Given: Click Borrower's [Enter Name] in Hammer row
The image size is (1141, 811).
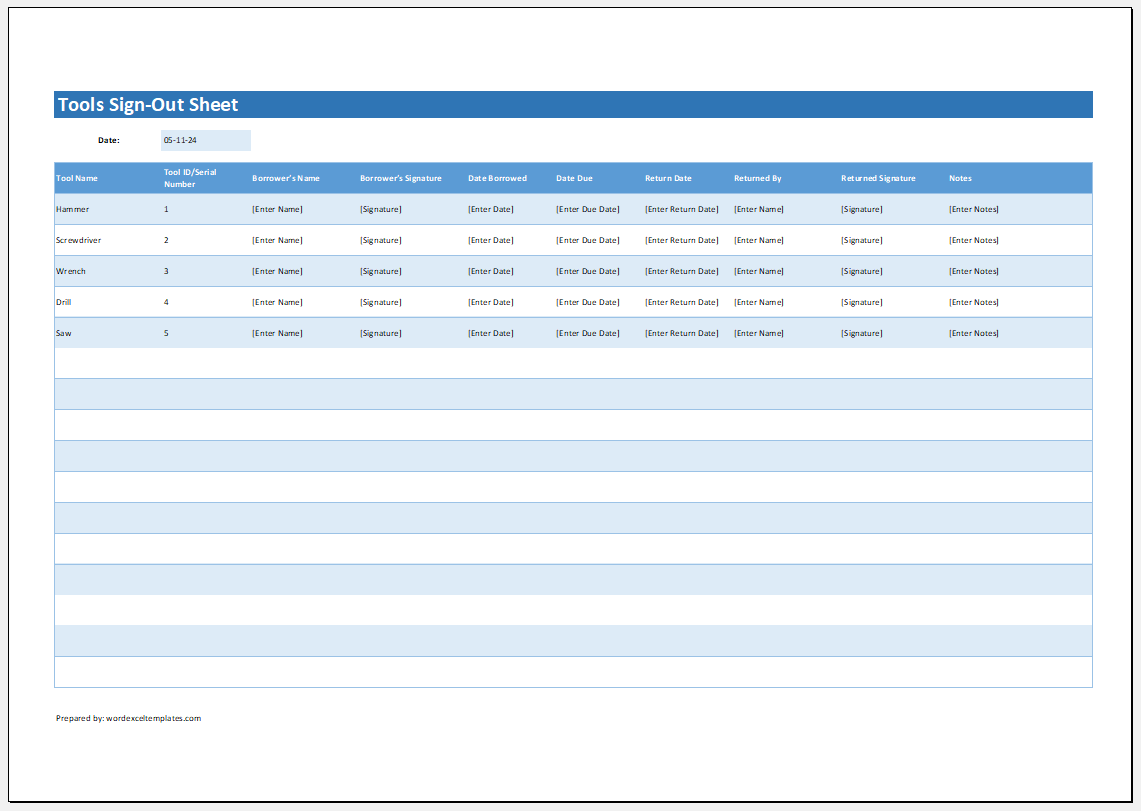Looking at the screenshot, I should coord(277,209).
